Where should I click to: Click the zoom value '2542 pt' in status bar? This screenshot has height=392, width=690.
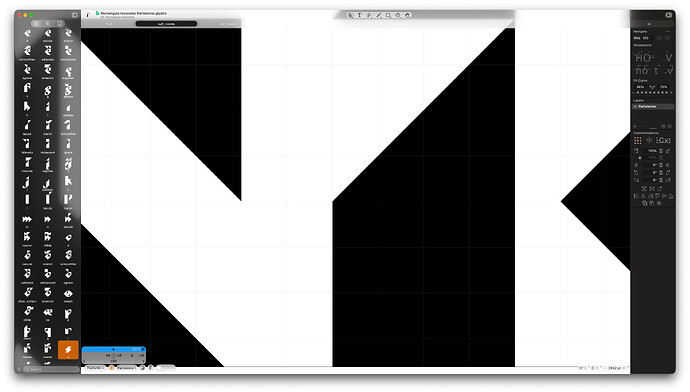pos(614,368)
